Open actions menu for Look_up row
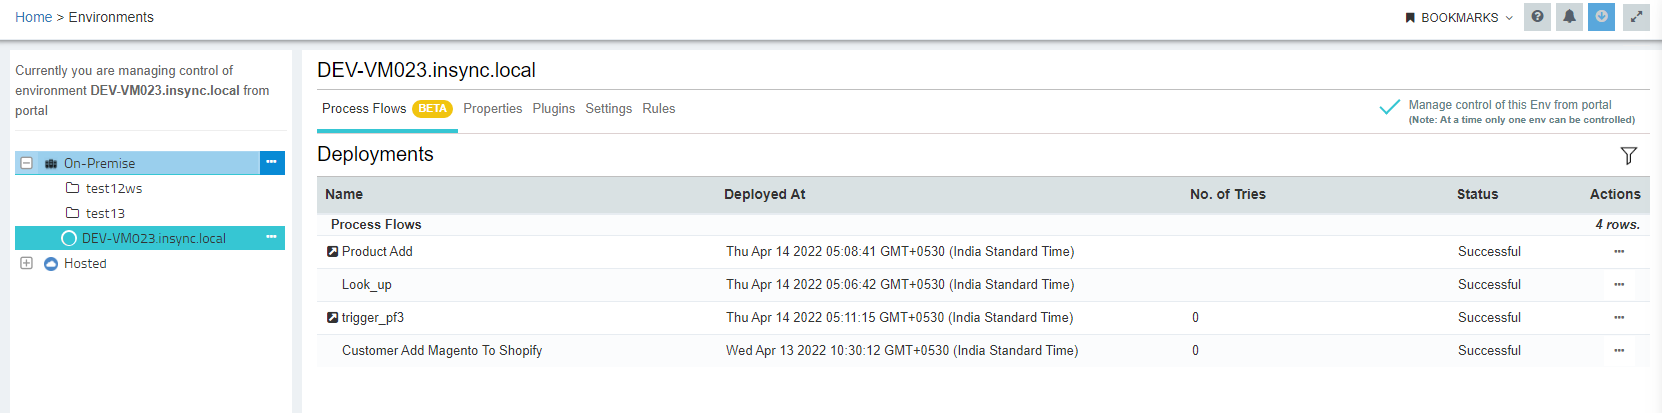Viewport: 1662px width, 413px height. pyautogui.click(x=1618, y=285)
